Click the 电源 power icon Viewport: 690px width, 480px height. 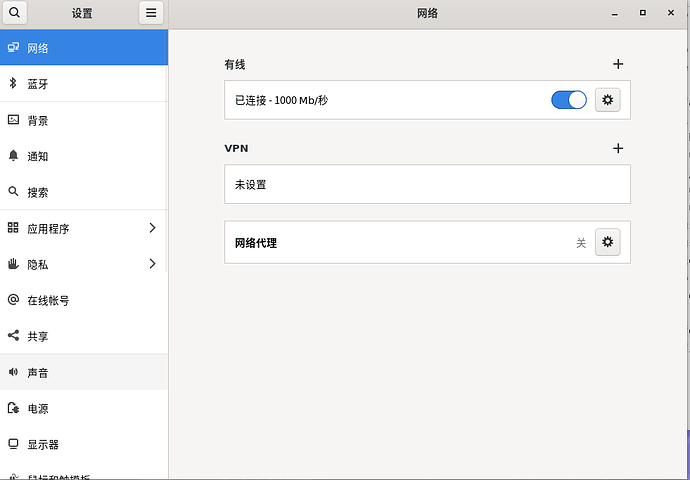13,408
